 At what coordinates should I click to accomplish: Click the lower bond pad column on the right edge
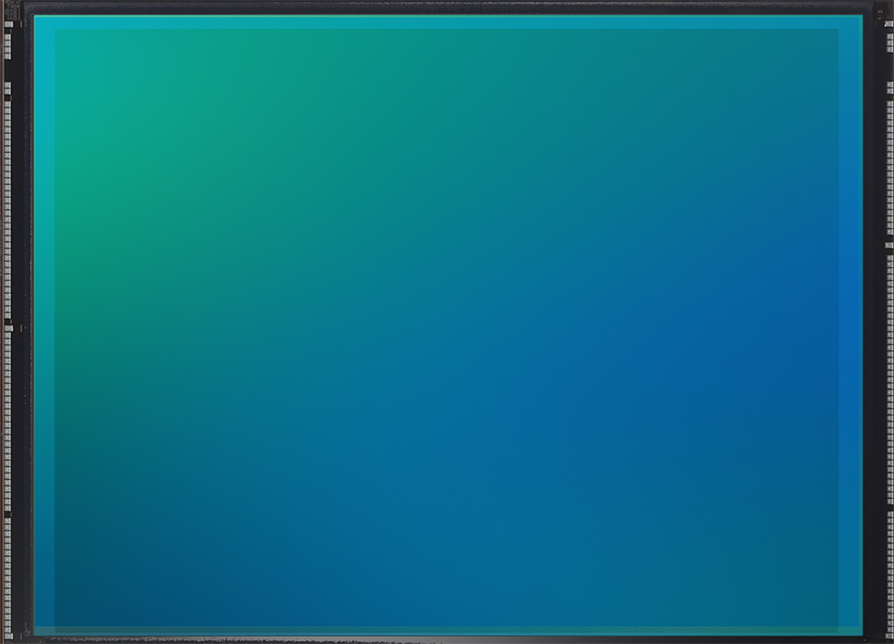[887, 430]
